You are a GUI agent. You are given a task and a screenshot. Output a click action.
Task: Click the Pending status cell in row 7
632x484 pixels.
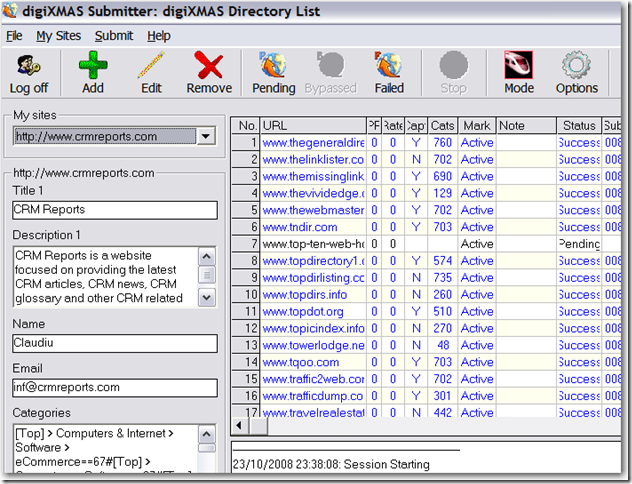point(579,244)
